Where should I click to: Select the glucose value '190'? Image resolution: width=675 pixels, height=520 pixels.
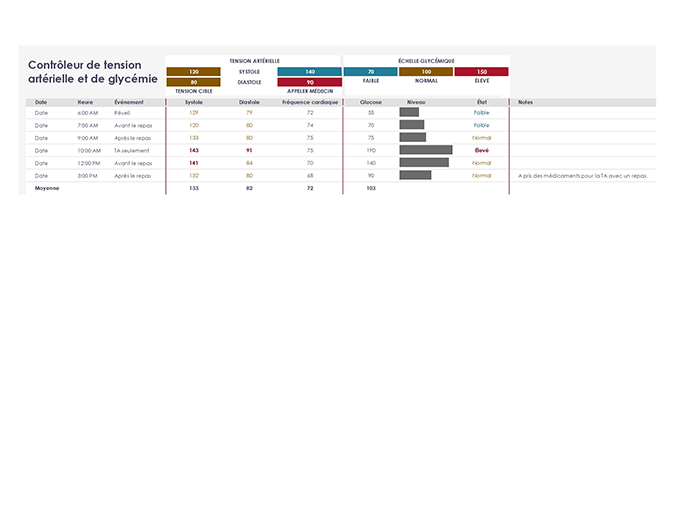click(371, 151)
